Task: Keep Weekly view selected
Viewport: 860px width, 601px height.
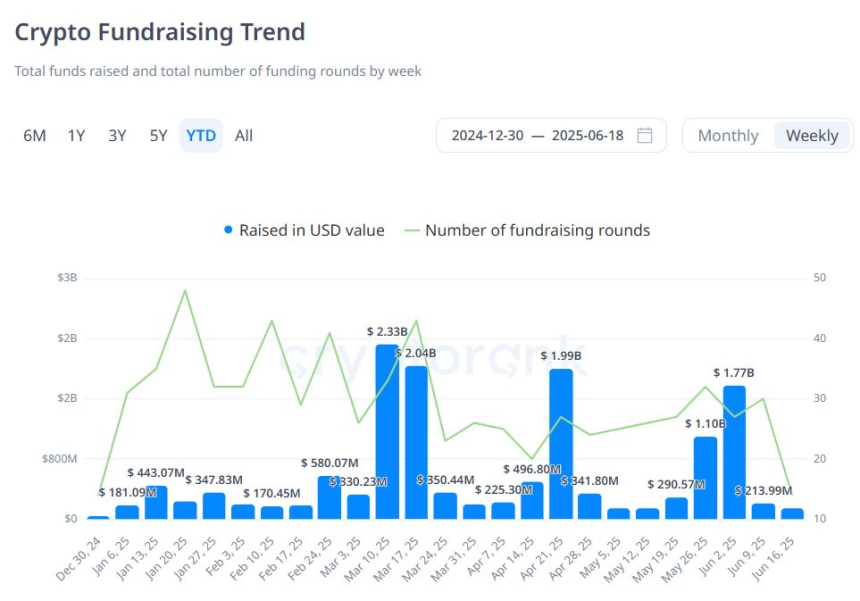Action: pos(812,135)
